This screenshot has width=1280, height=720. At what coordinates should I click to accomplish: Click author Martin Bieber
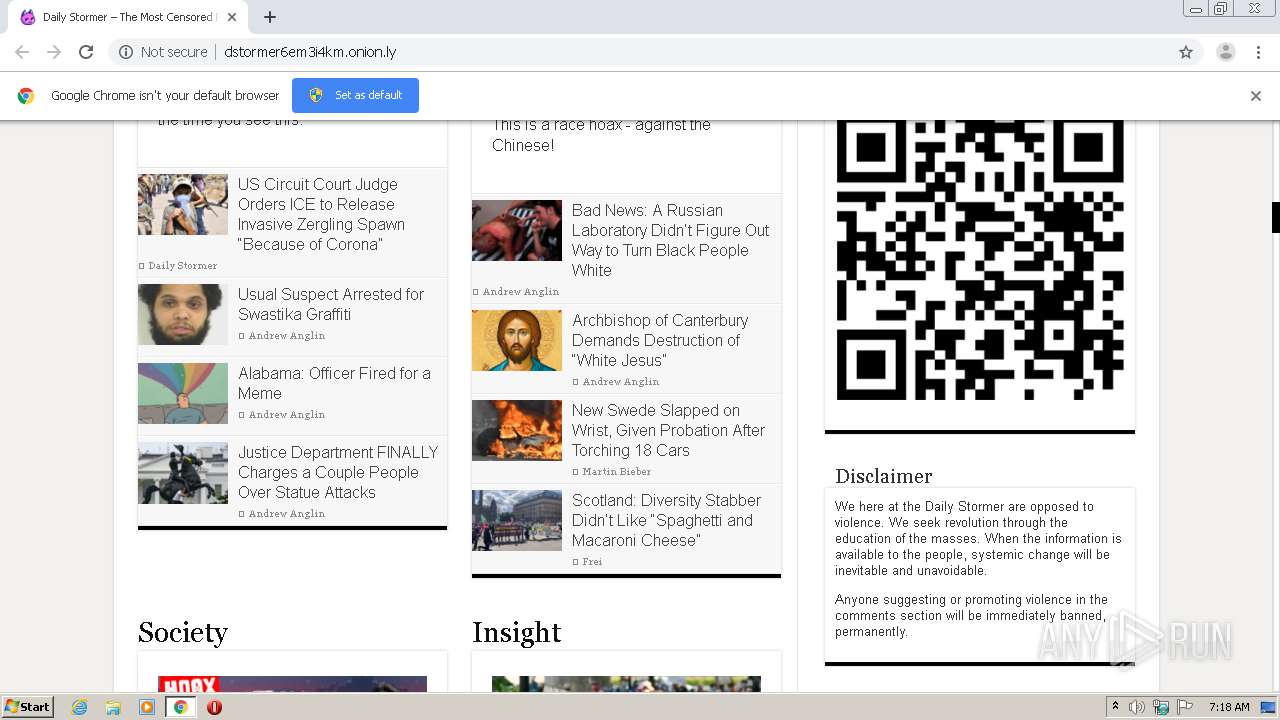(616, 472)
